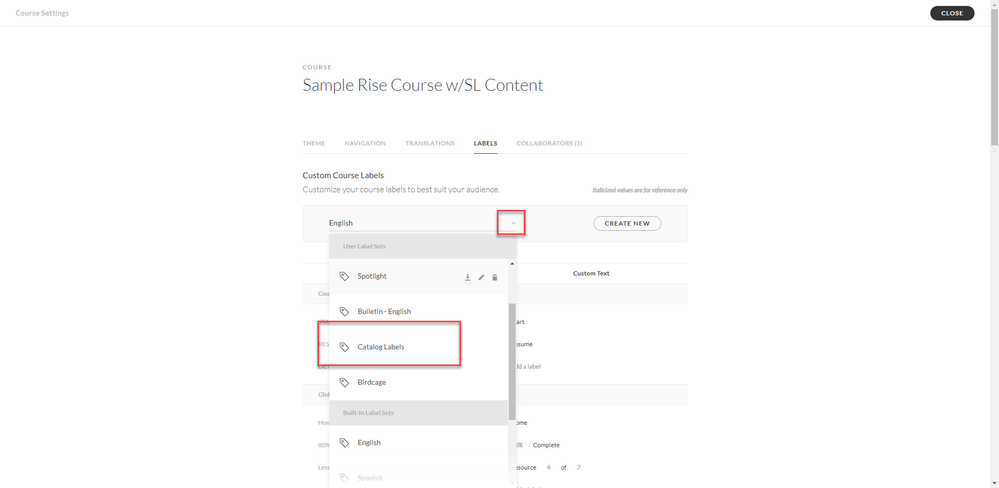Screen dimensions: 999x488
Task: Go to the Translations tab
Action: pyautogui.click(x=430, y=143)
